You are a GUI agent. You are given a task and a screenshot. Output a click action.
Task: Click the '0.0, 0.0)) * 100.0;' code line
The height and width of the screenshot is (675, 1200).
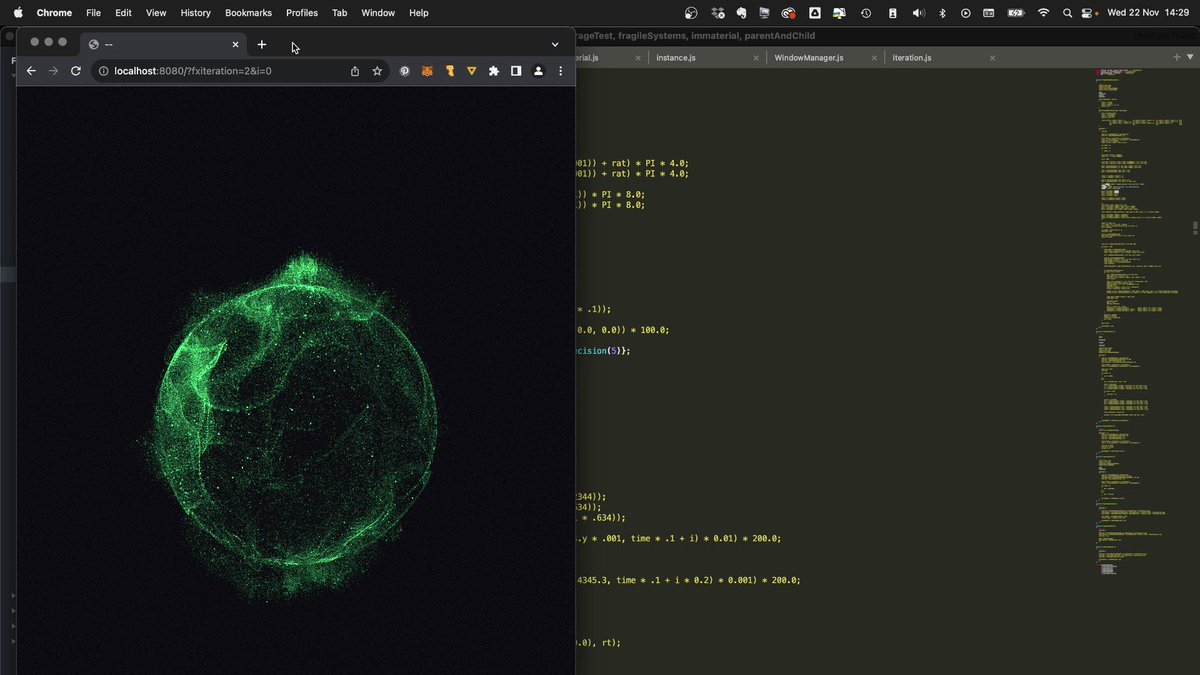(x=622, y=330)
